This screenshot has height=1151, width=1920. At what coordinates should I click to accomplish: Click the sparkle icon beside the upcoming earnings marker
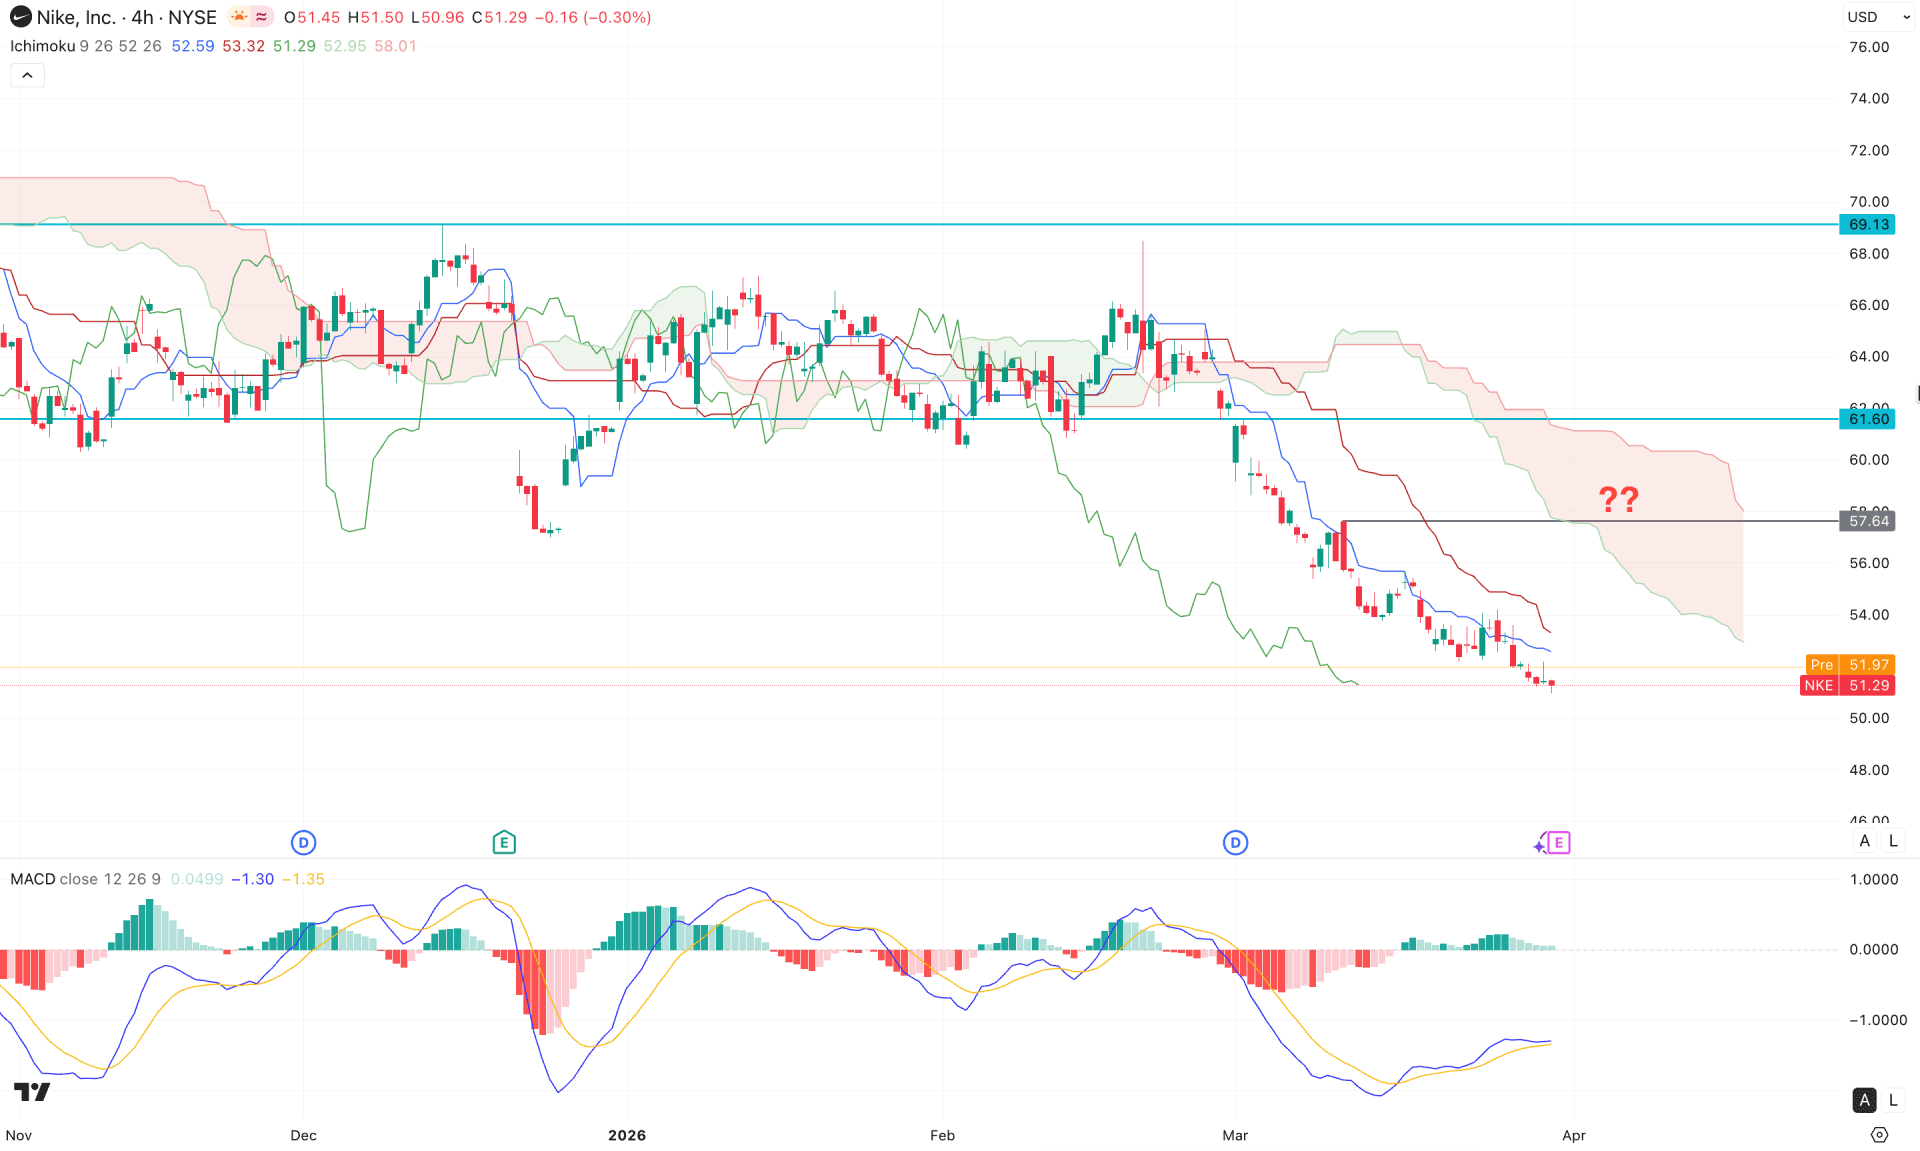coord(1538,845)
